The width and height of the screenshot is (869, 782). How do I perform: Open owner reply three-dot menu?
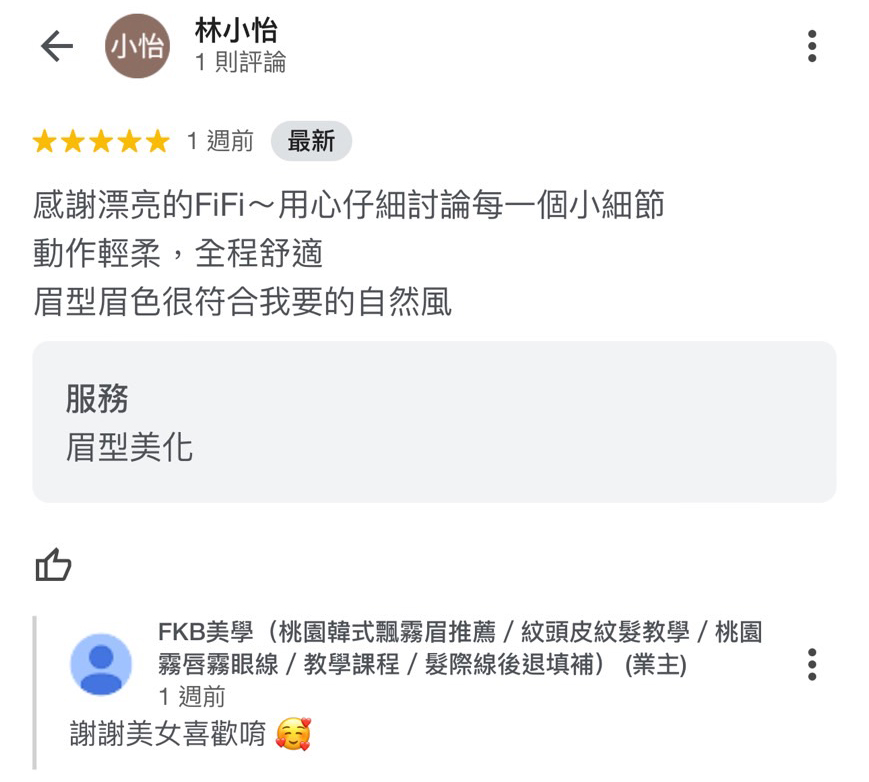tap(812, 664)
